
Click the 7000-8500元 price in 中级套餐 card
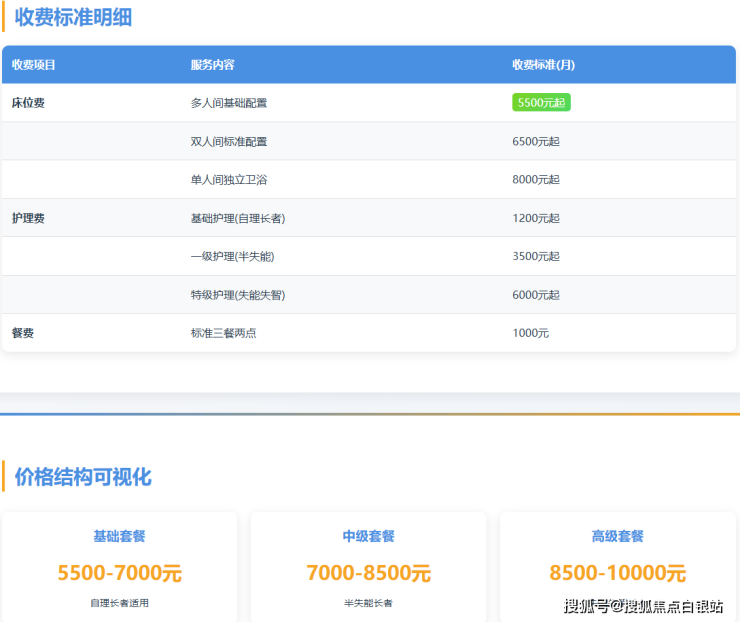click(368, 573)
